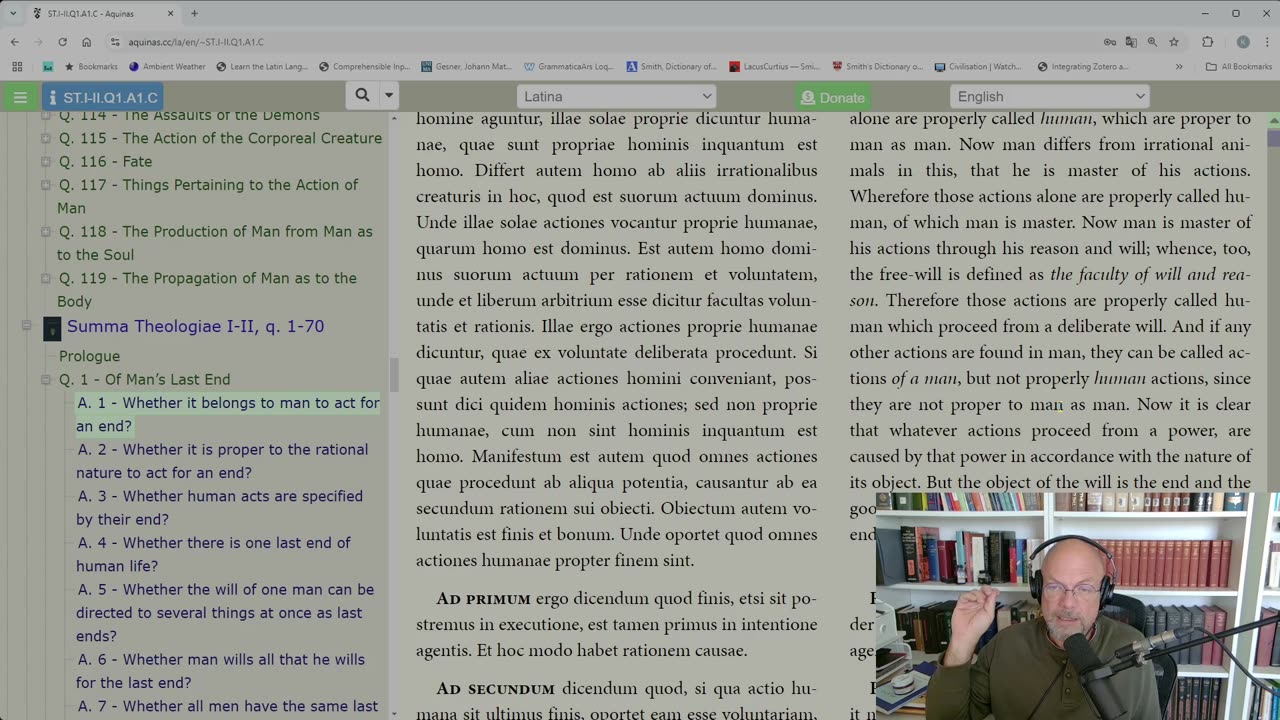This screenshot has width=1280, height=720.
Task: Expand the Q. 117 tree node
Action: click(x=45, y=185)
